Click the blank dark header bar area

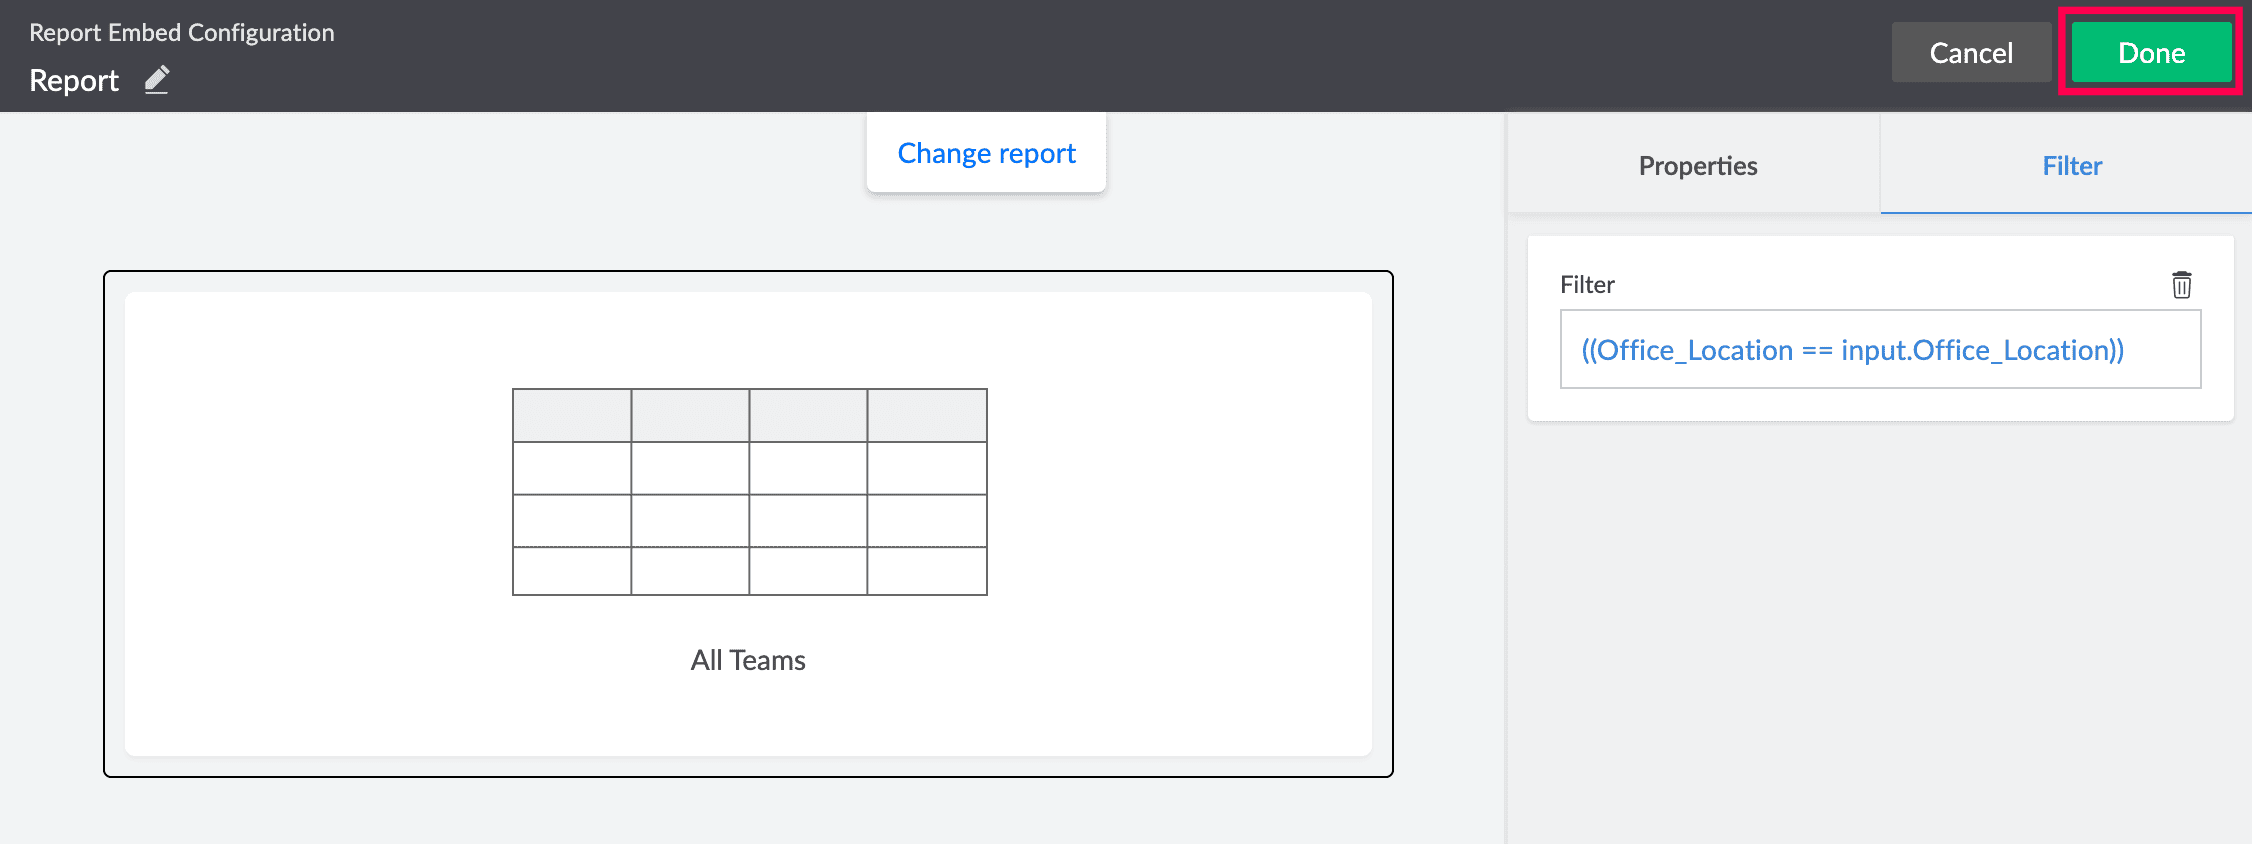point(1100,55)
